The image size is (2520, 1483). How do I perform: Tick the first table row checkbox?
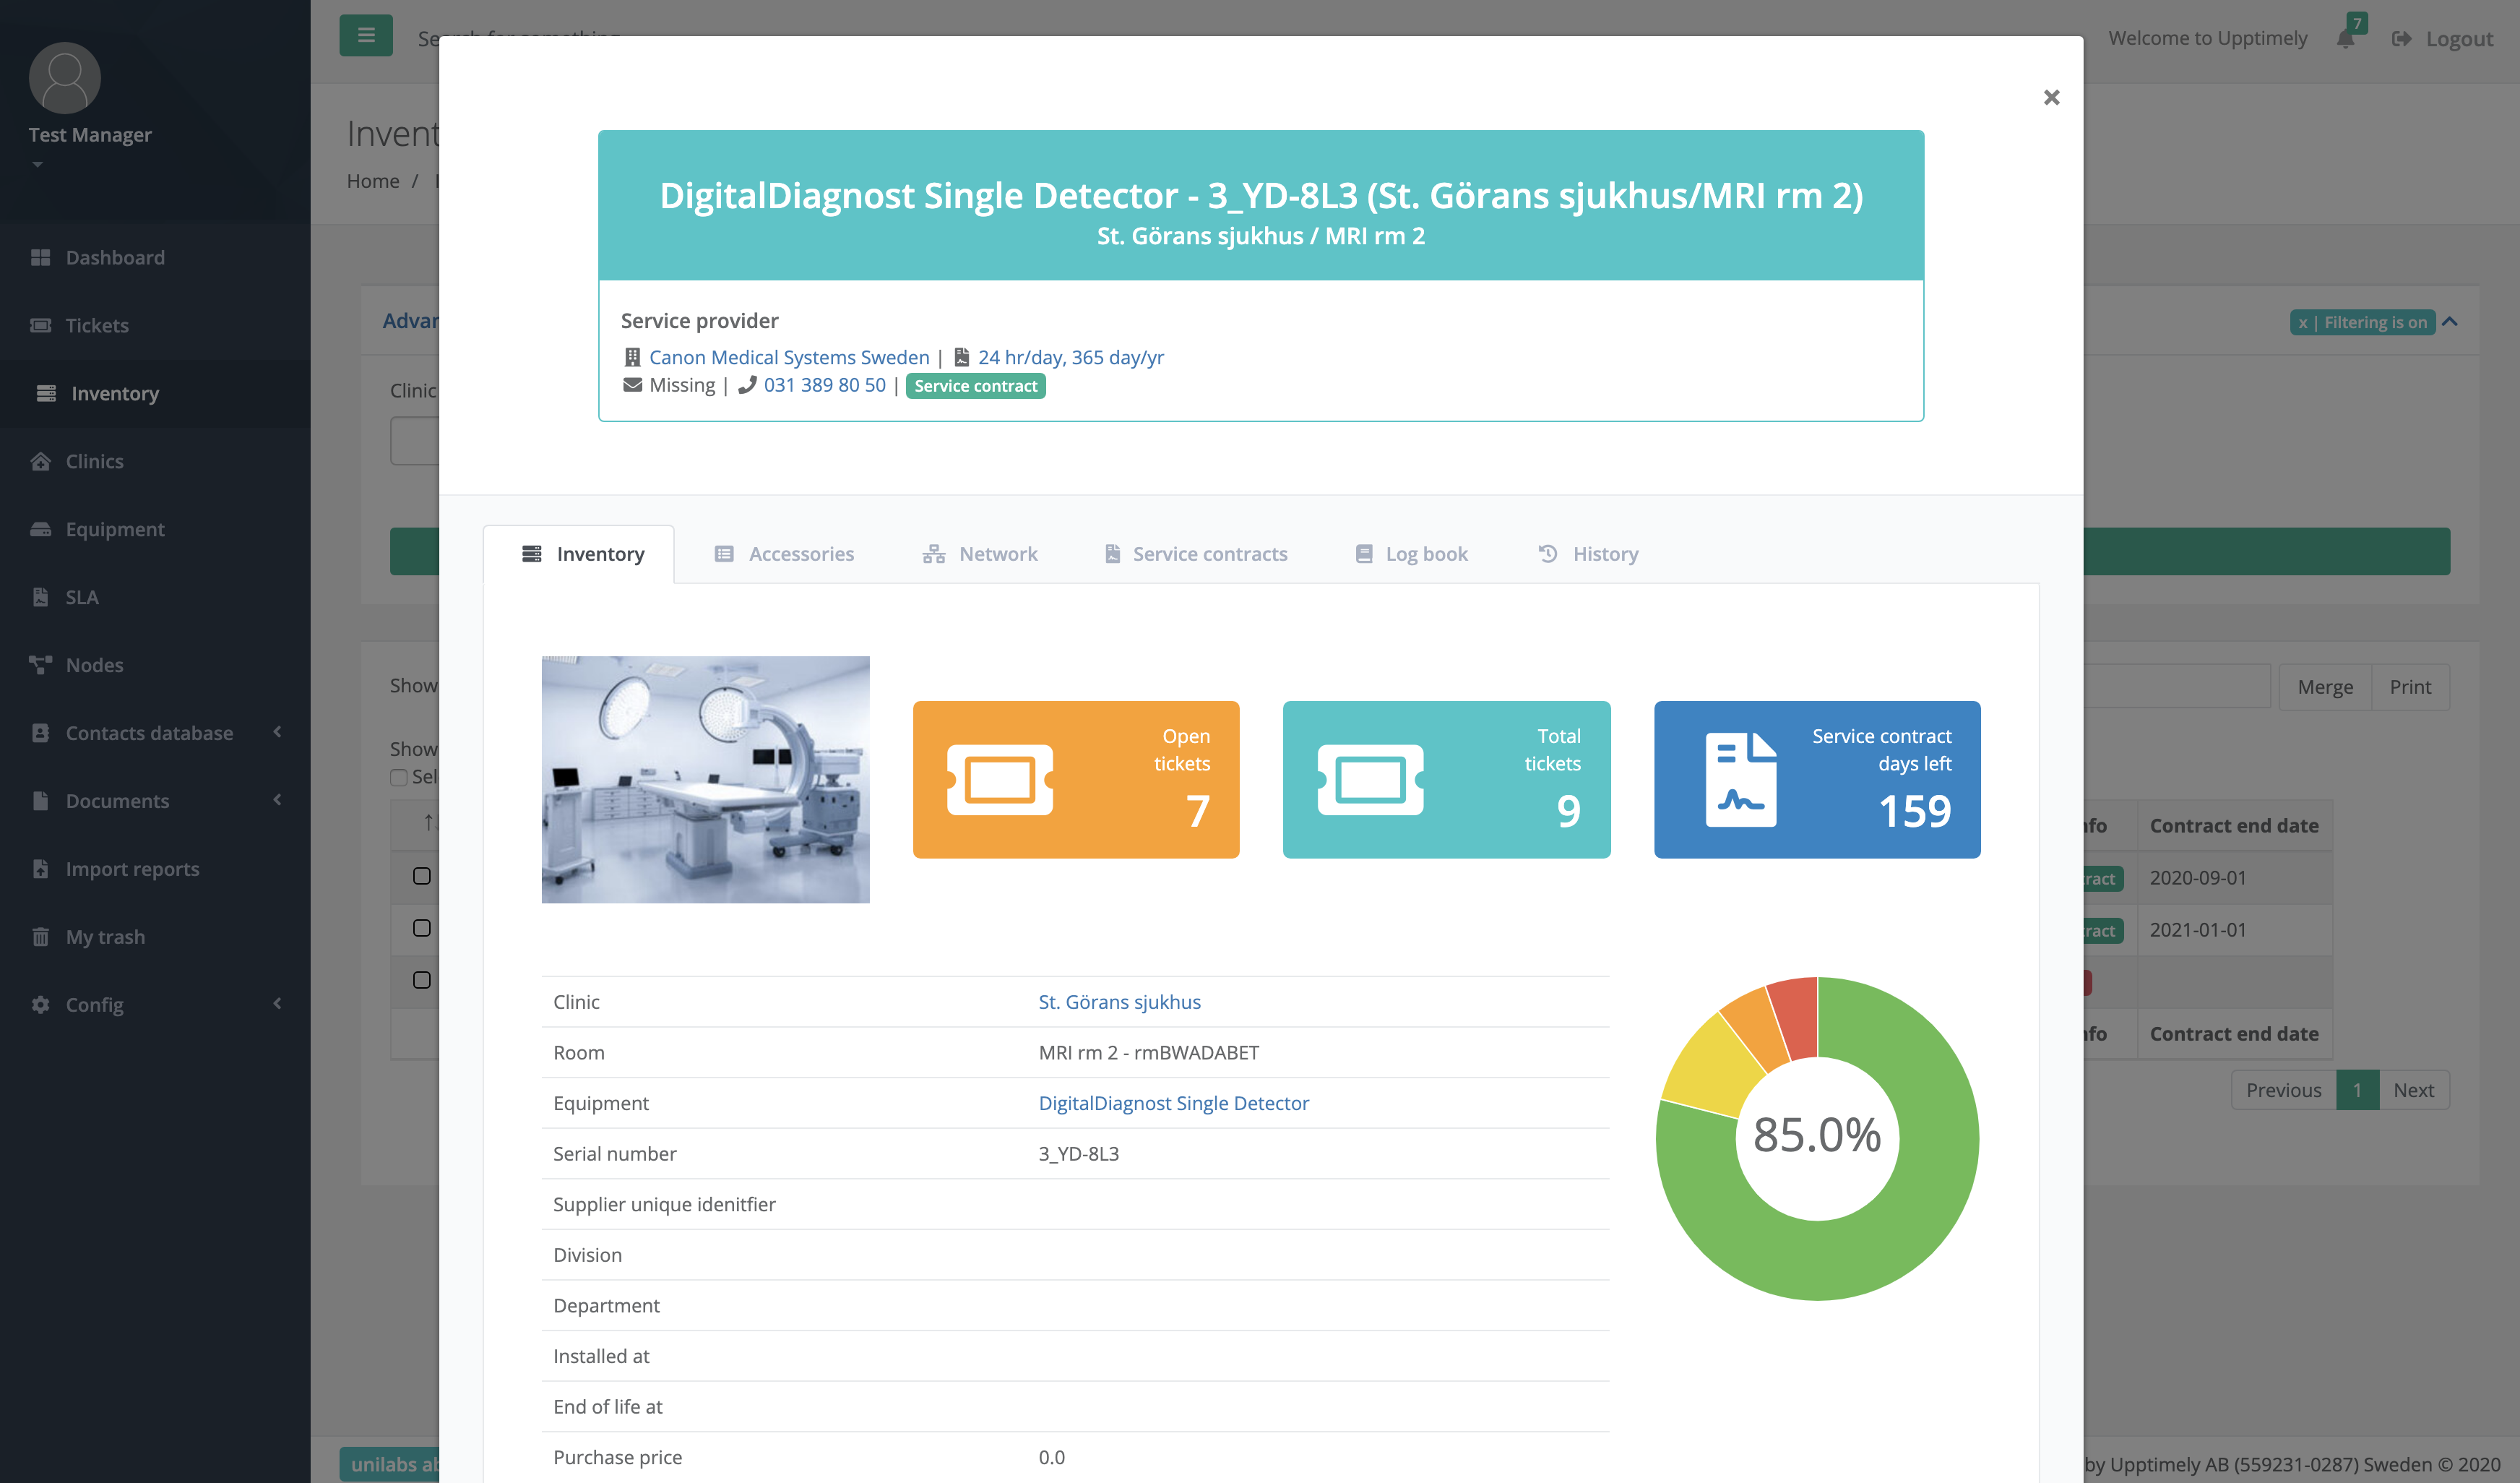coord(422,876)
